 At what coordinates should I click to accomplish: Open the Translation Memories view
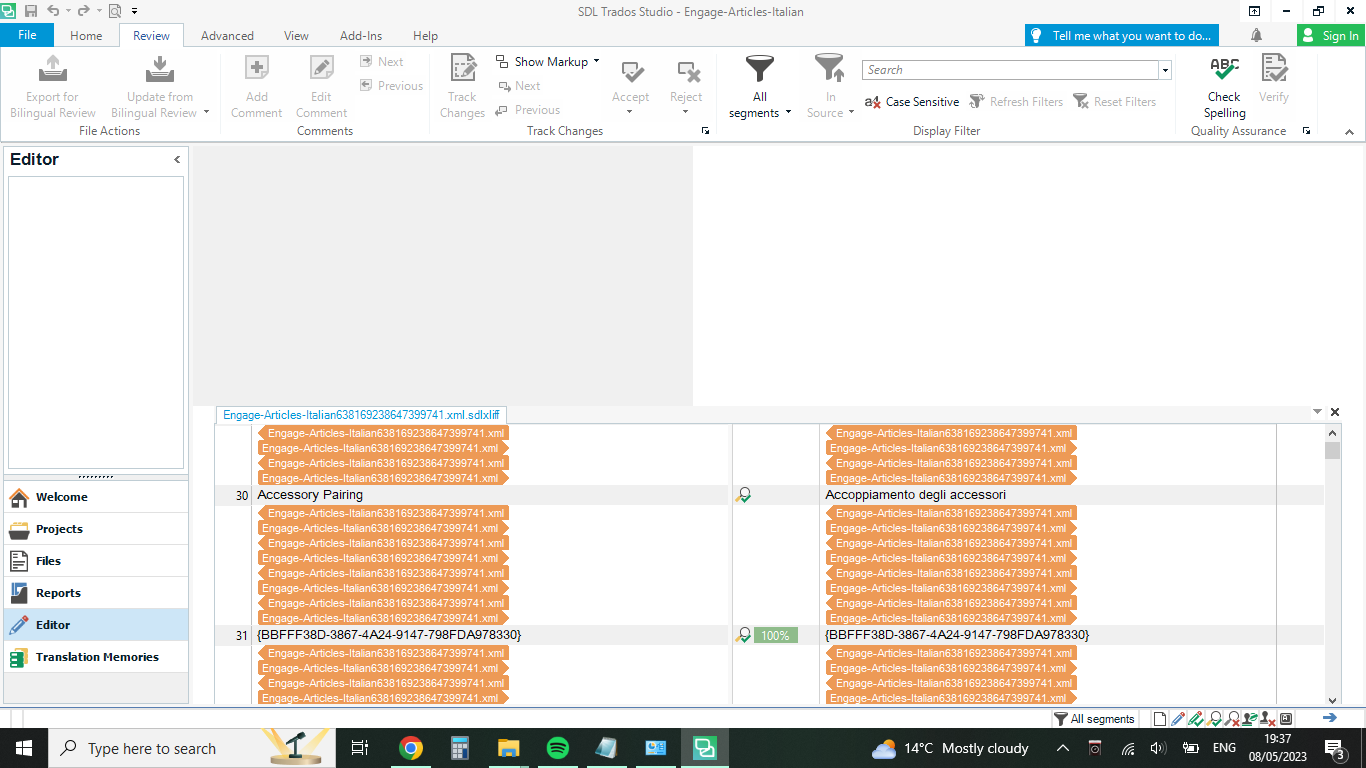(96, 657)
